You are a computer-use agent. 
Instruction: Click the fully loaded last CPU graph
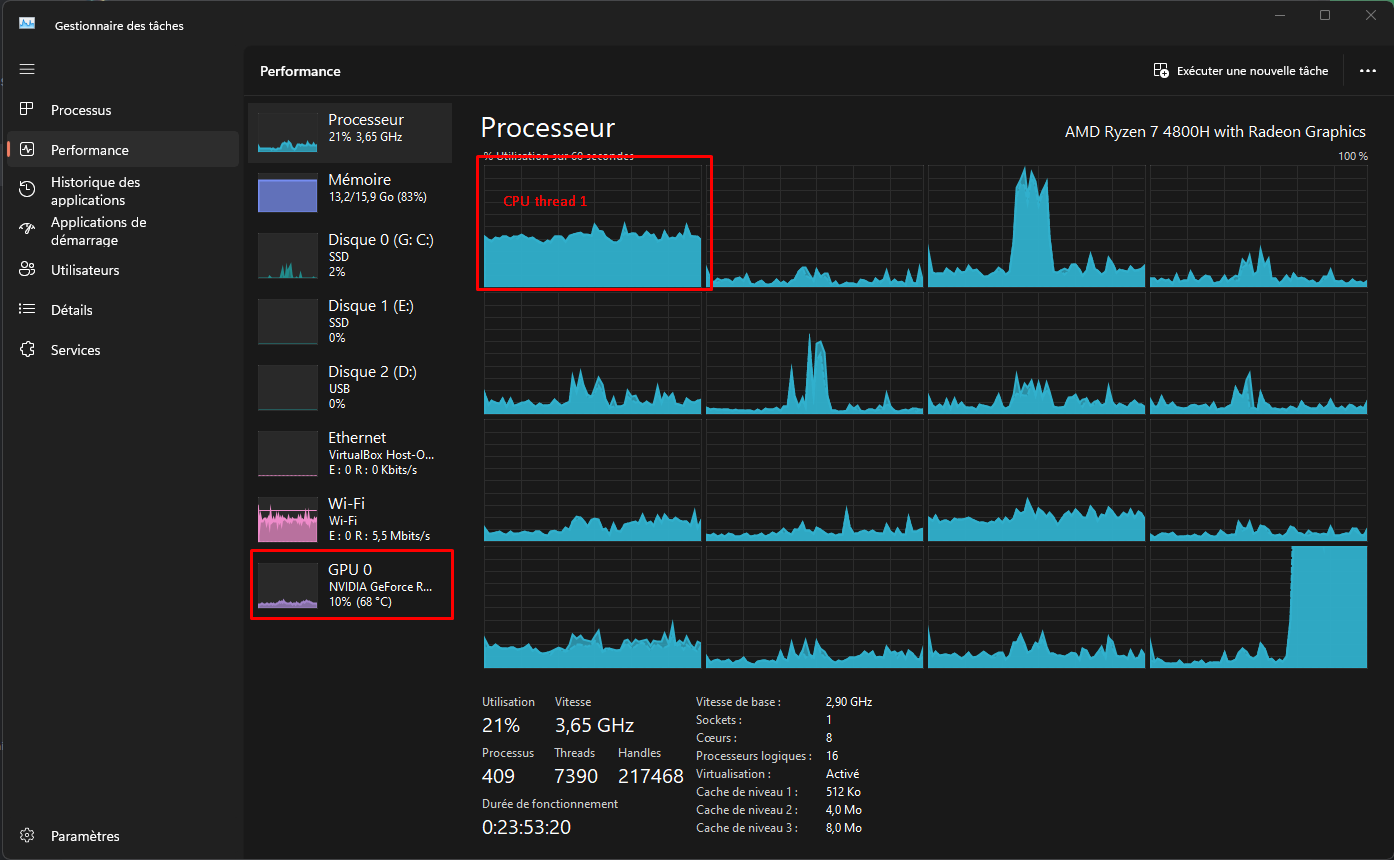point(1258,607)
